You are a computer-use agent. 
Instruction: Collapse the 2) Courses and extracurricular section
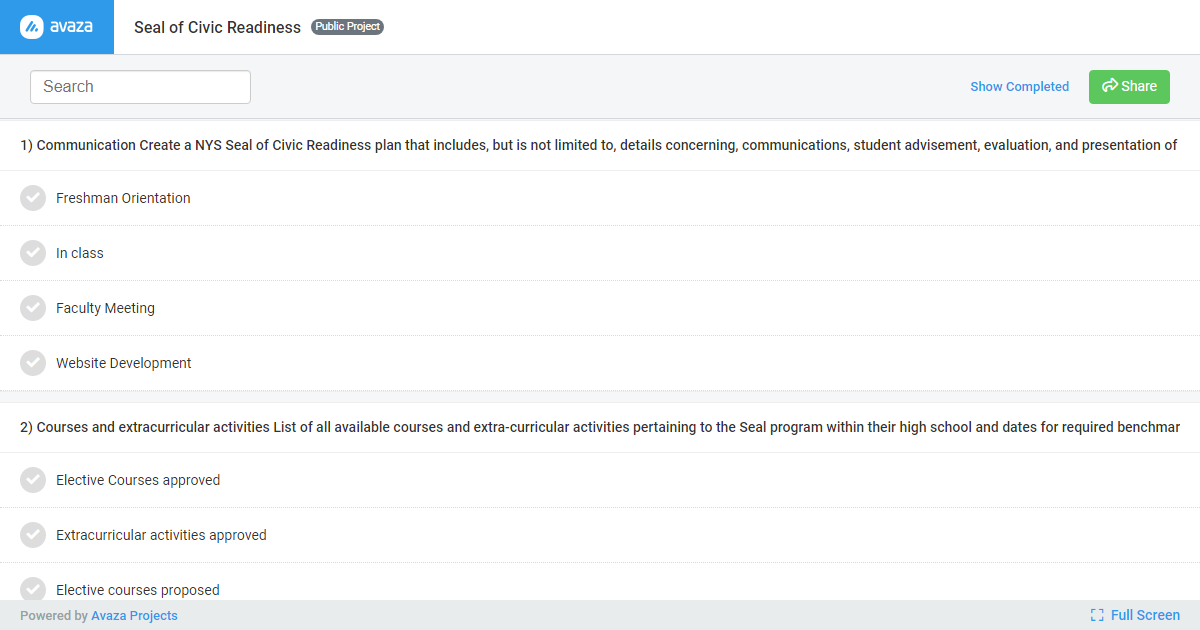pos(600,427)
